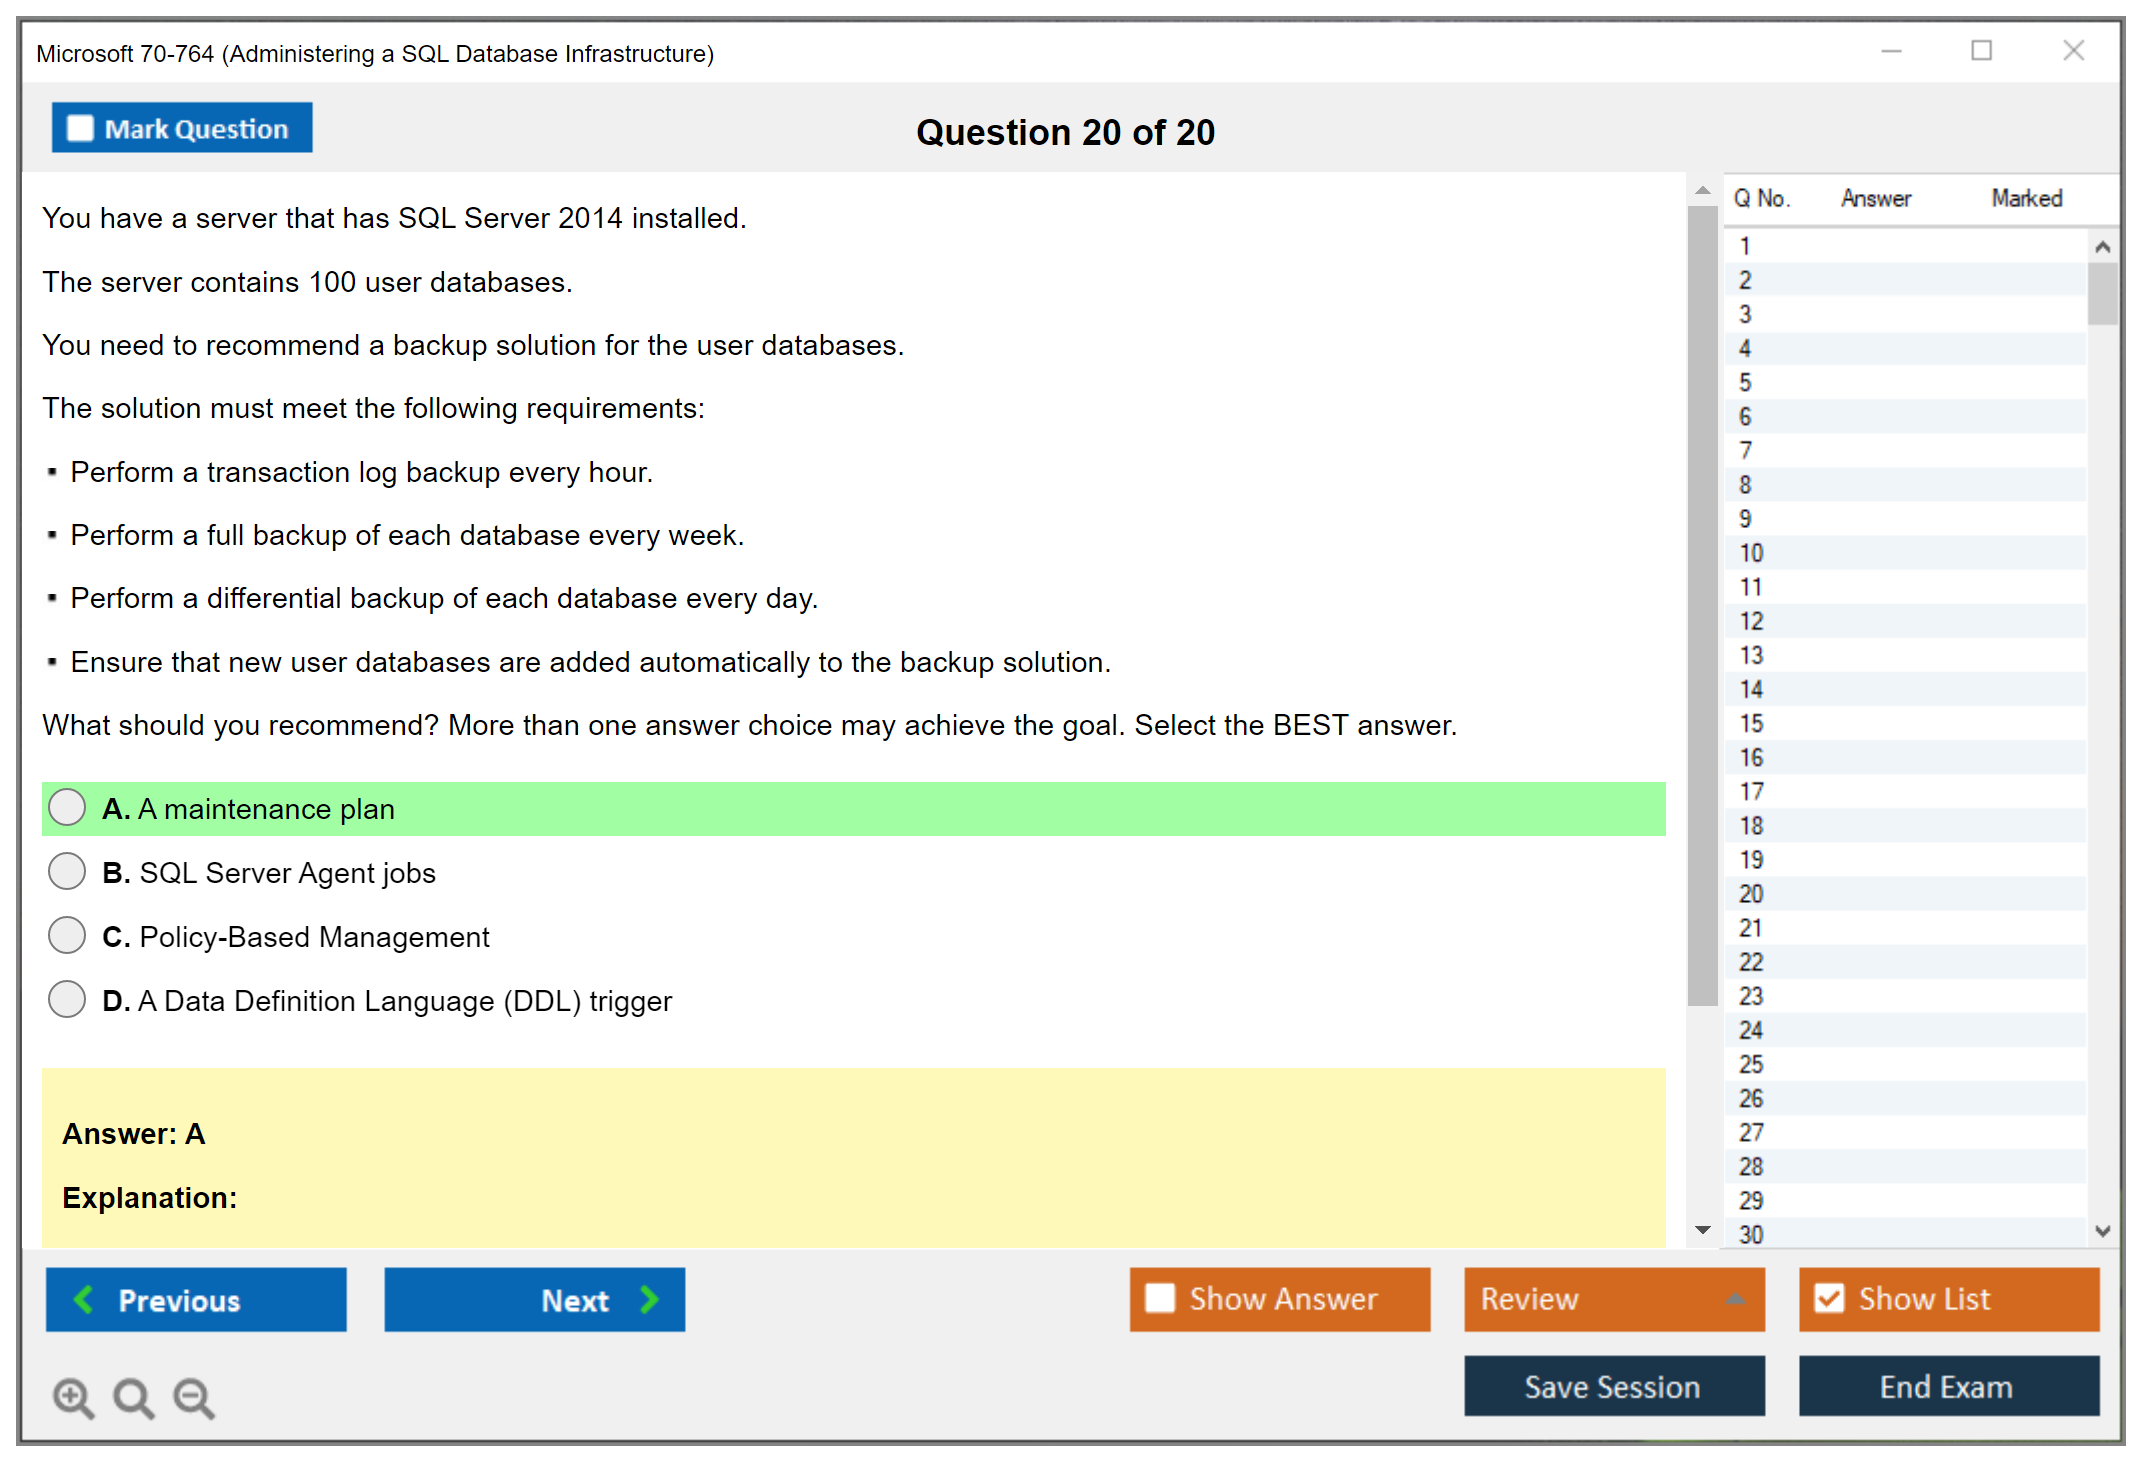Image resolution: width=2150 pixels, height=1470 pixels.
Task: Click the reset zoom magnifier icon
Action: pos(133,1397)
